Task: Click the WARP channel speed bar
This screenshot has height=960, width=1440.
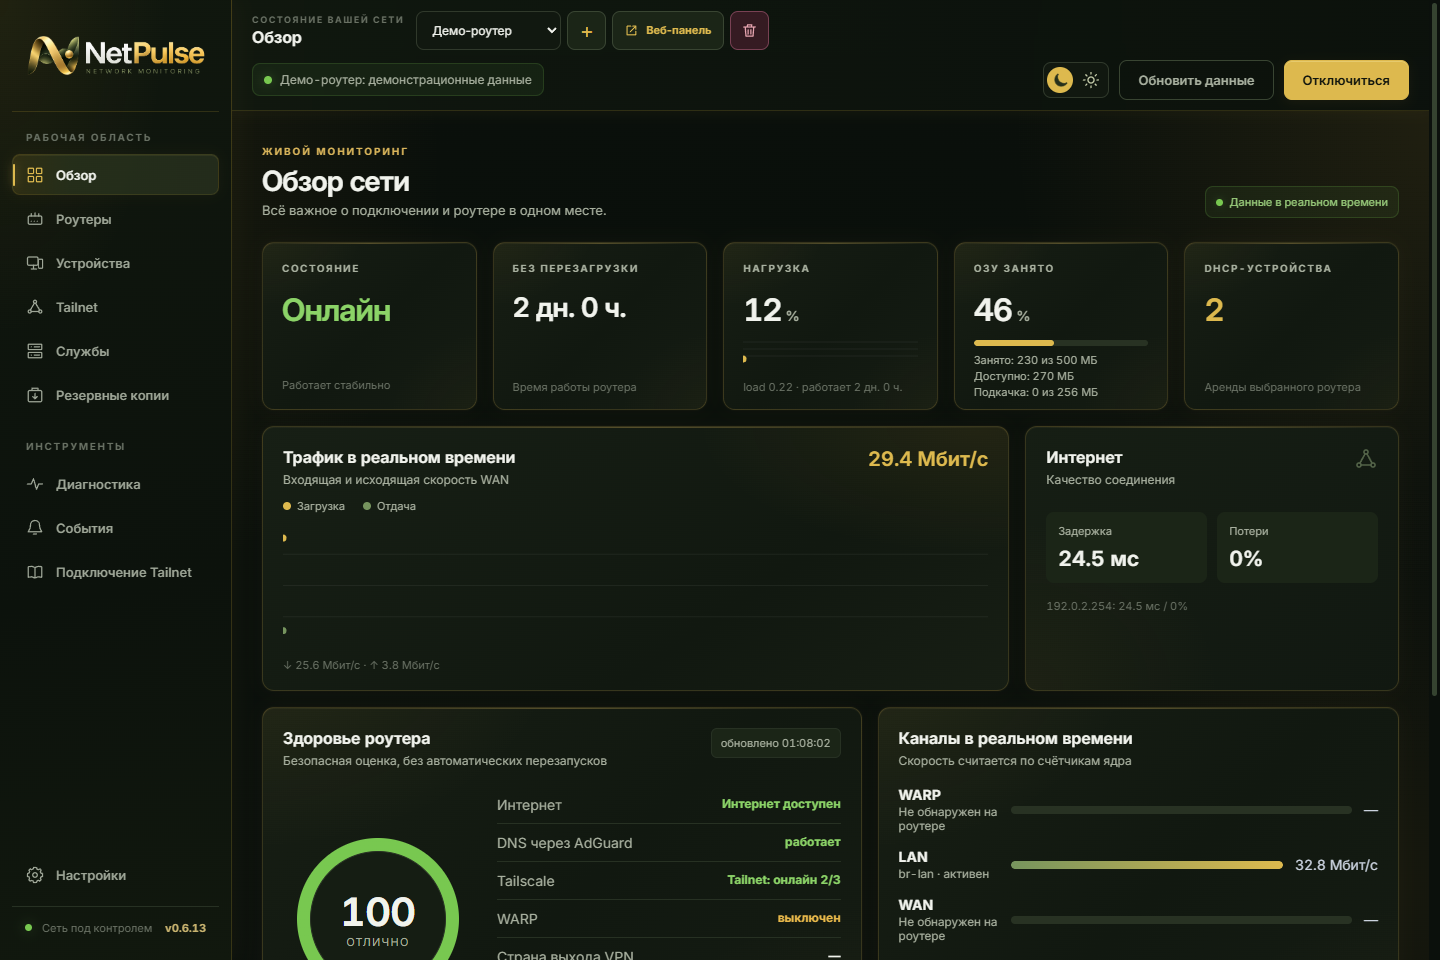Action: point(1181,810)
